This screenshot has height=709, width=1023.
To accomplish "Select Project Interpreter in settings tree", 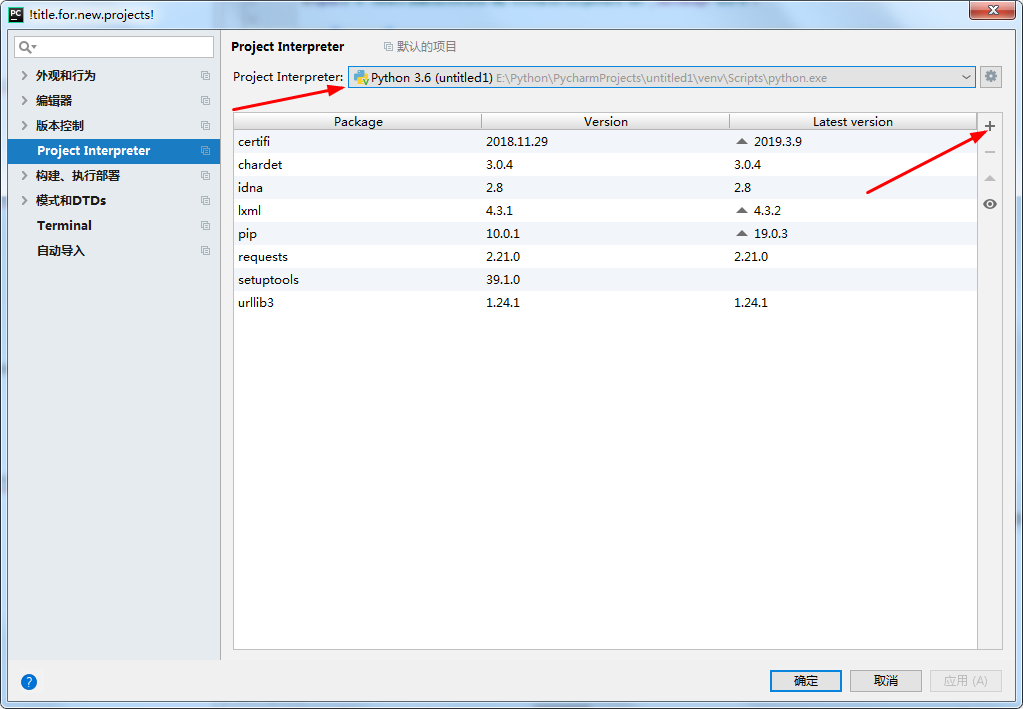I will point(114,151).
